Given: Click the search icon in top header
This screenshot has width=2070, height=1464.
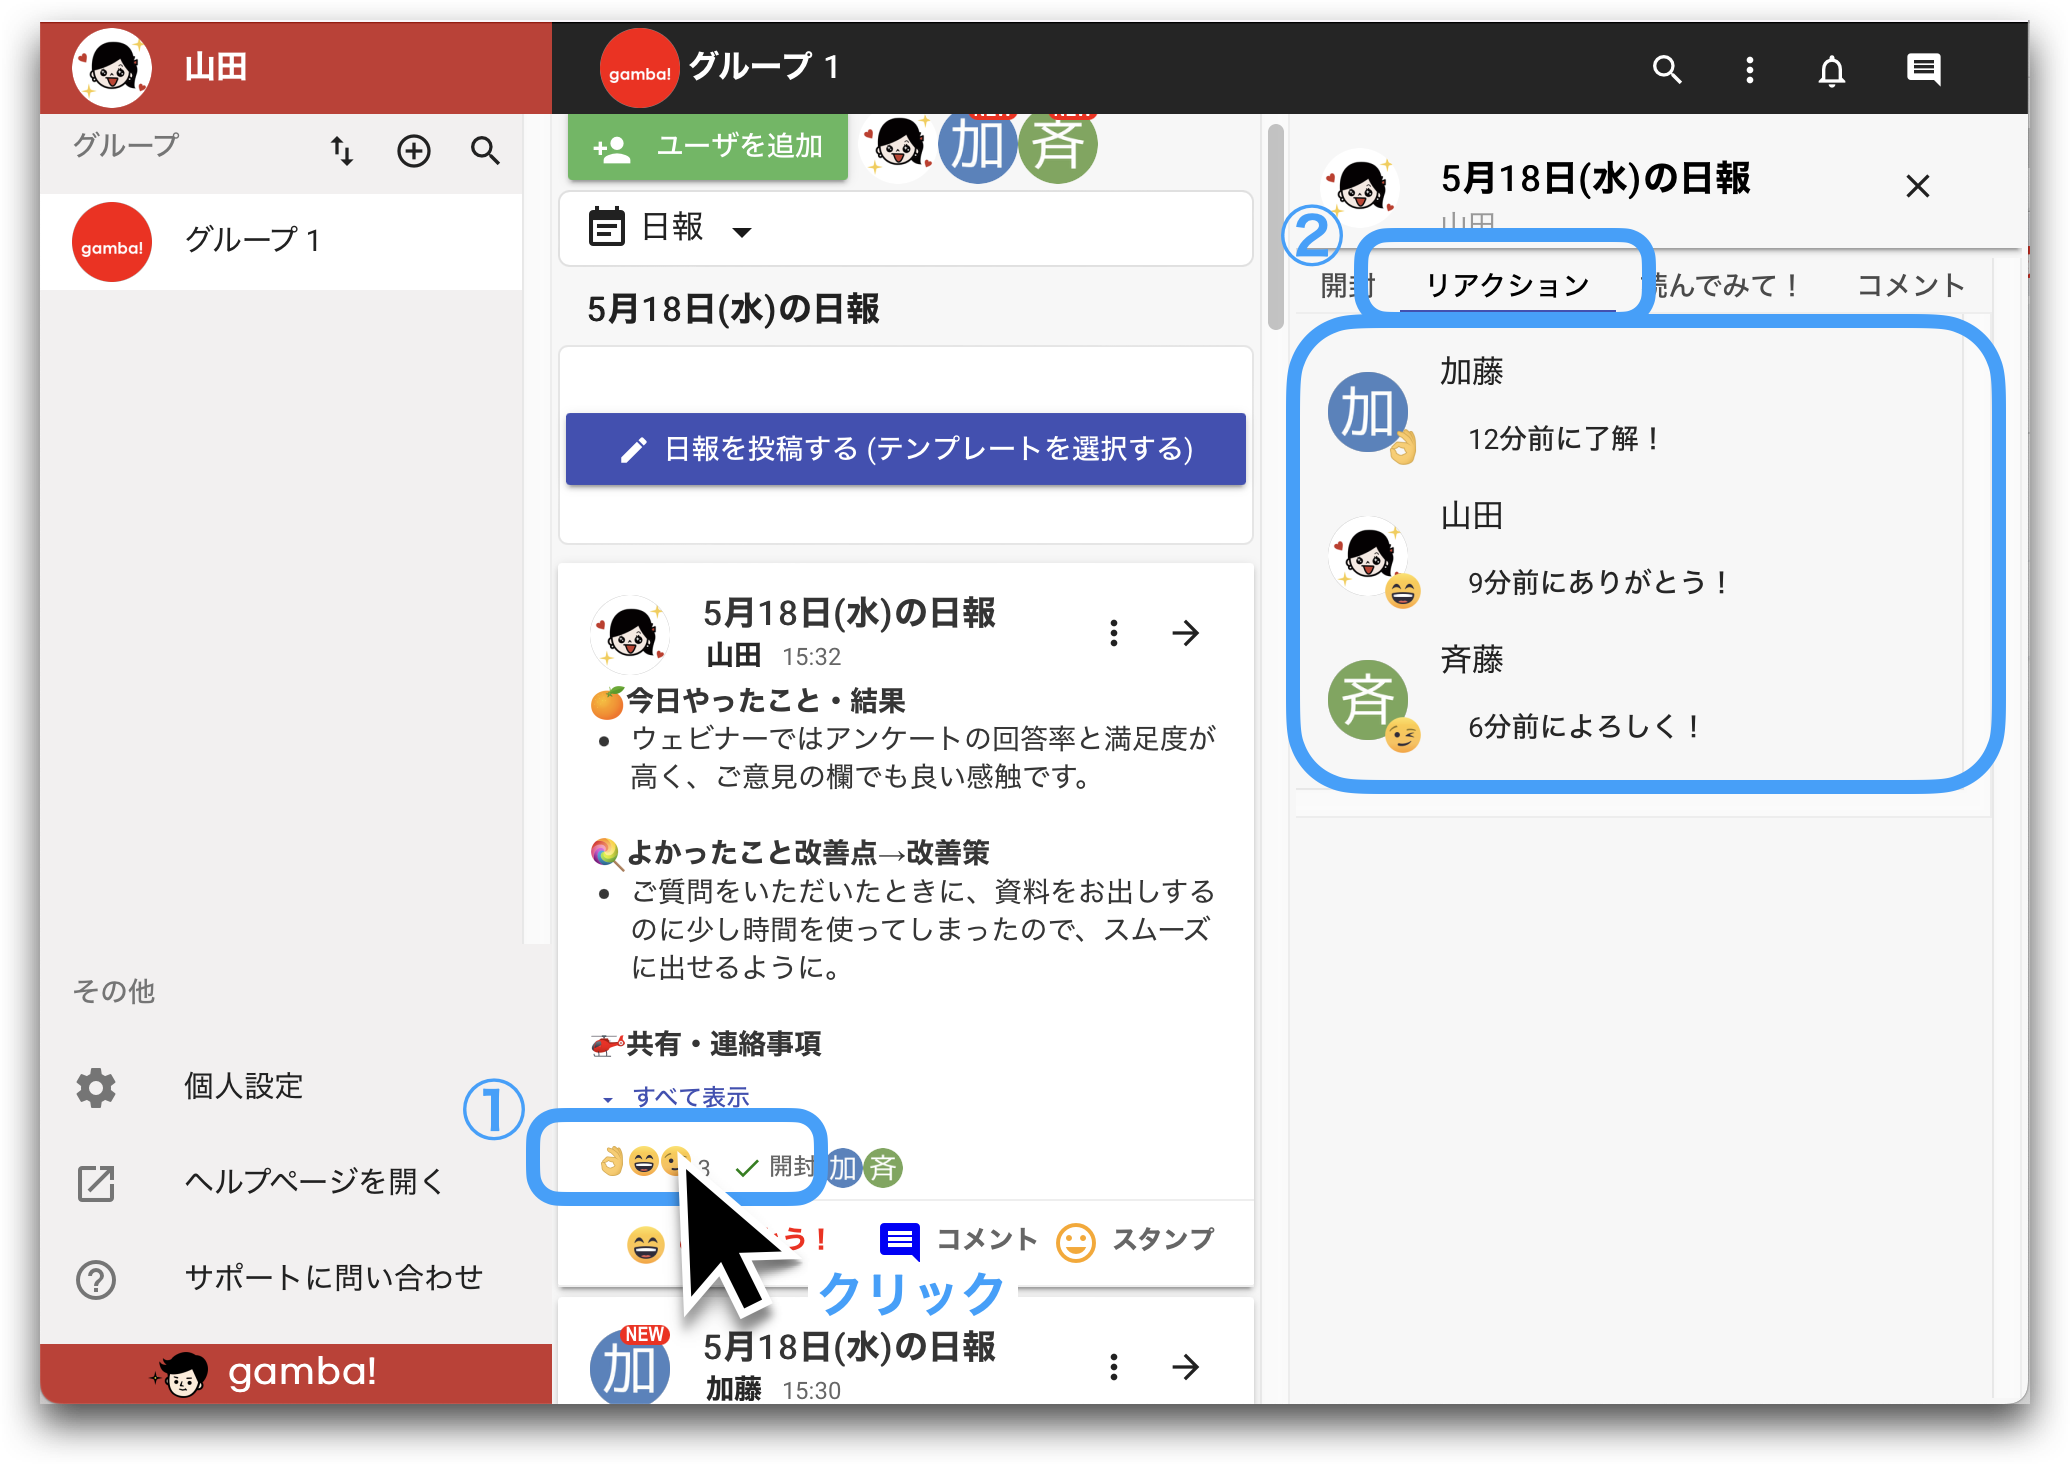Looking at the screenshot, I should [x=1666, y=70].
